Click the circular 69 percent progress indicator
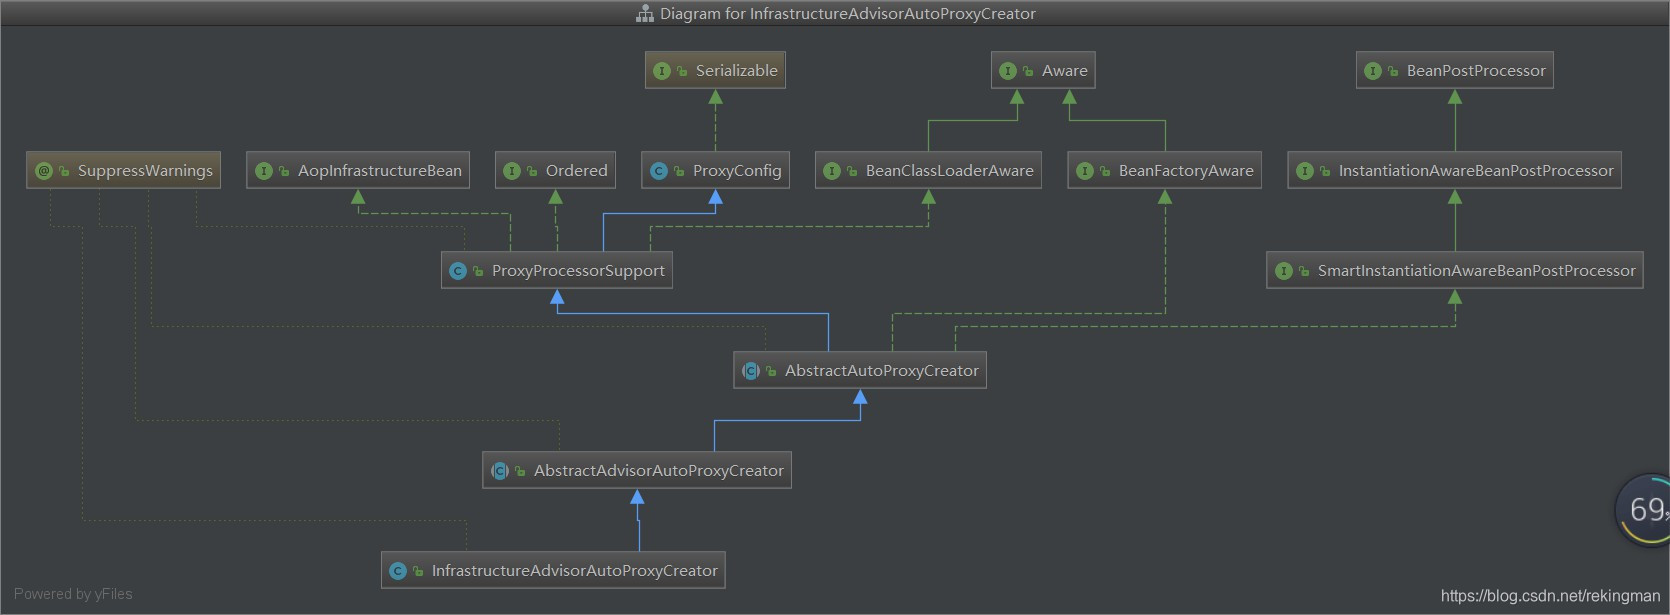Screen dimensions: 1670x615 pos(1643,509)
